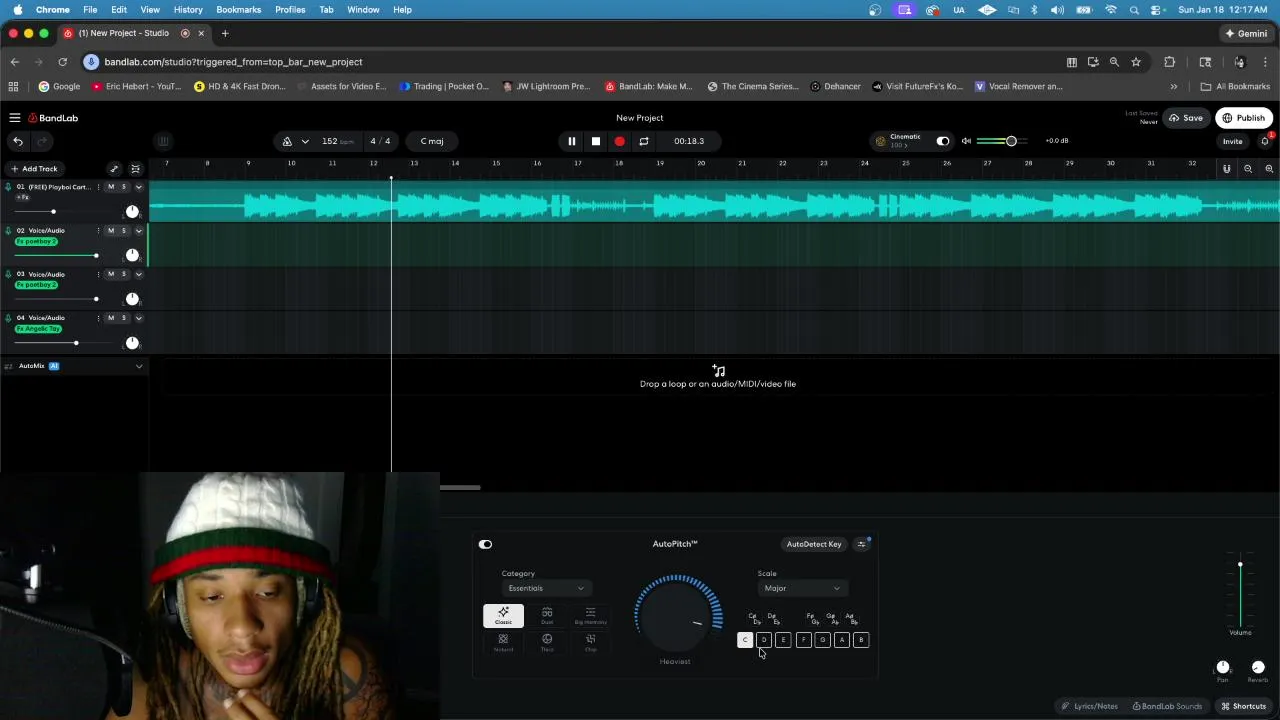Mute track 02 Voice/Audio

tap(111, 231)
